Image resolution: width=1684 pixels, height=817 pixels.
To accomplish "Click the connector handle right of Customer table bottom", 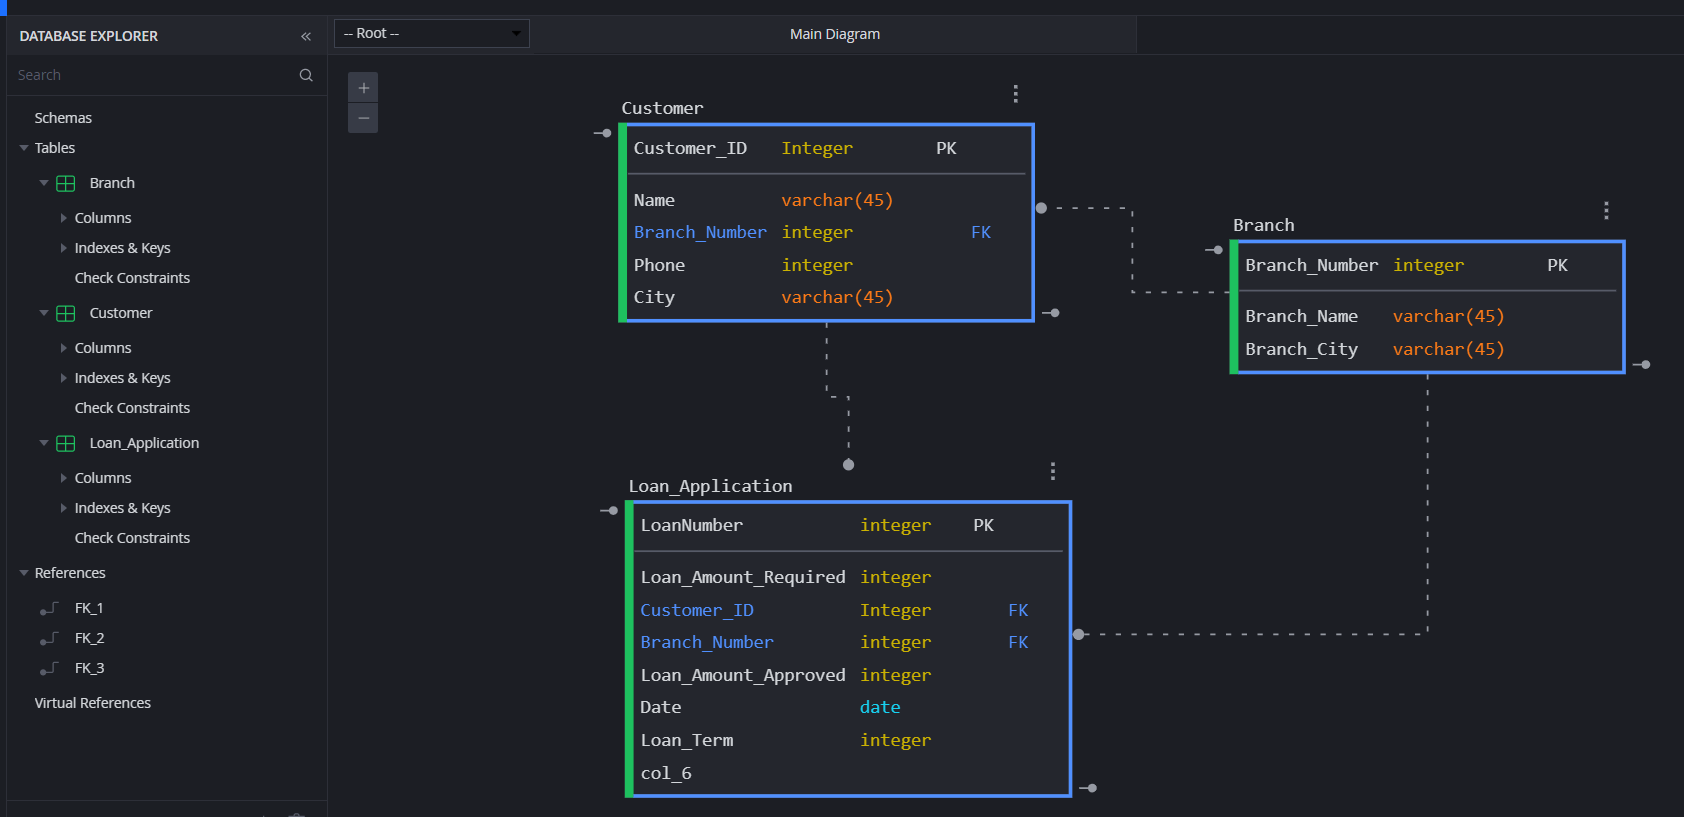I will click(1051, 313).
